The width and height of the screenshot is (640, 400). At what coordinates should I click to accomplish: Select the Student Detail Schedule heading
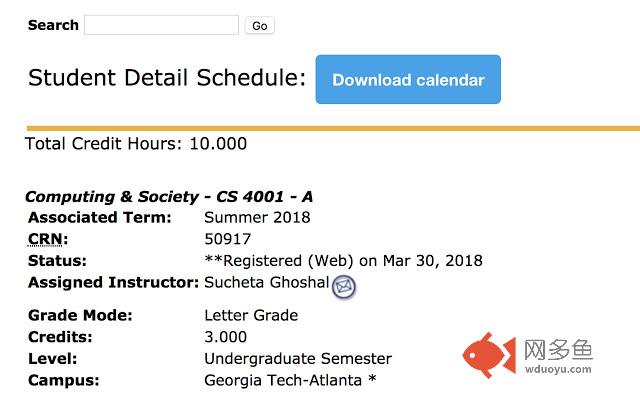click(x=167, y=78)
